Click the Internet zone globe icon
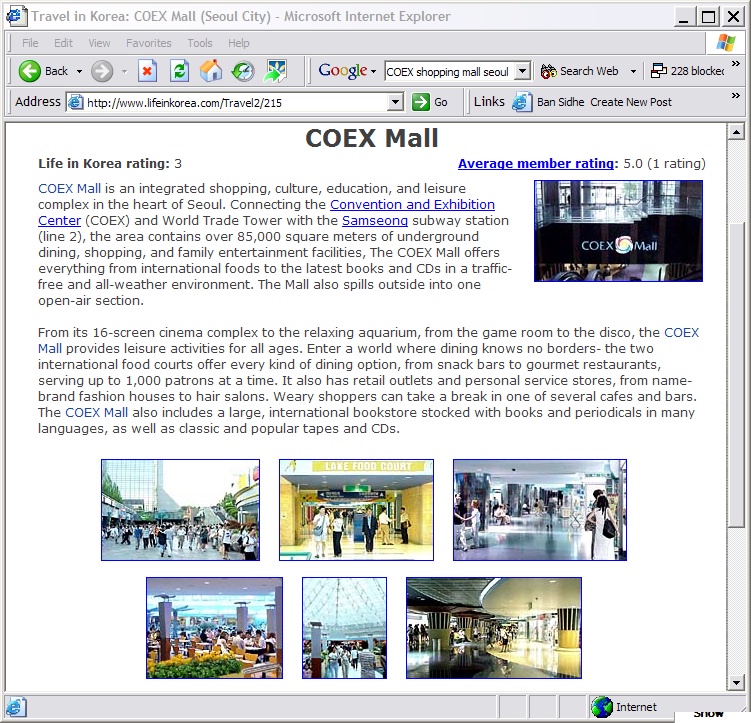Screen dimensions: 751x723 click(602, 707)
